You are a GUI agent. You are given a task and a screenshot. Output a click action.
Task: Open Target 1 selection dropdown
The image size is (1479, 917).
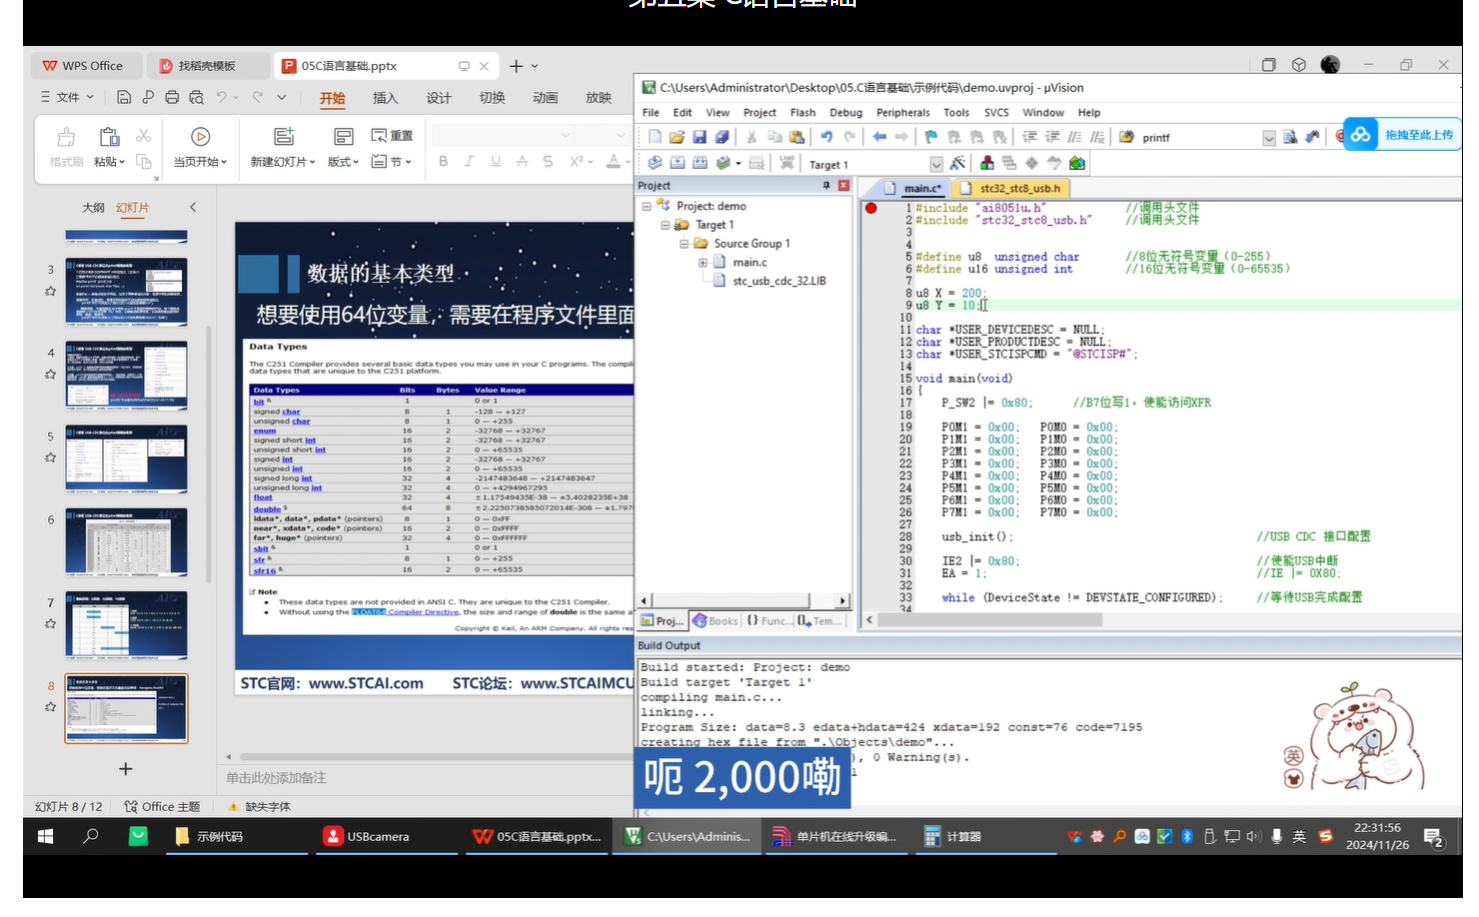(x=936, y=164)
